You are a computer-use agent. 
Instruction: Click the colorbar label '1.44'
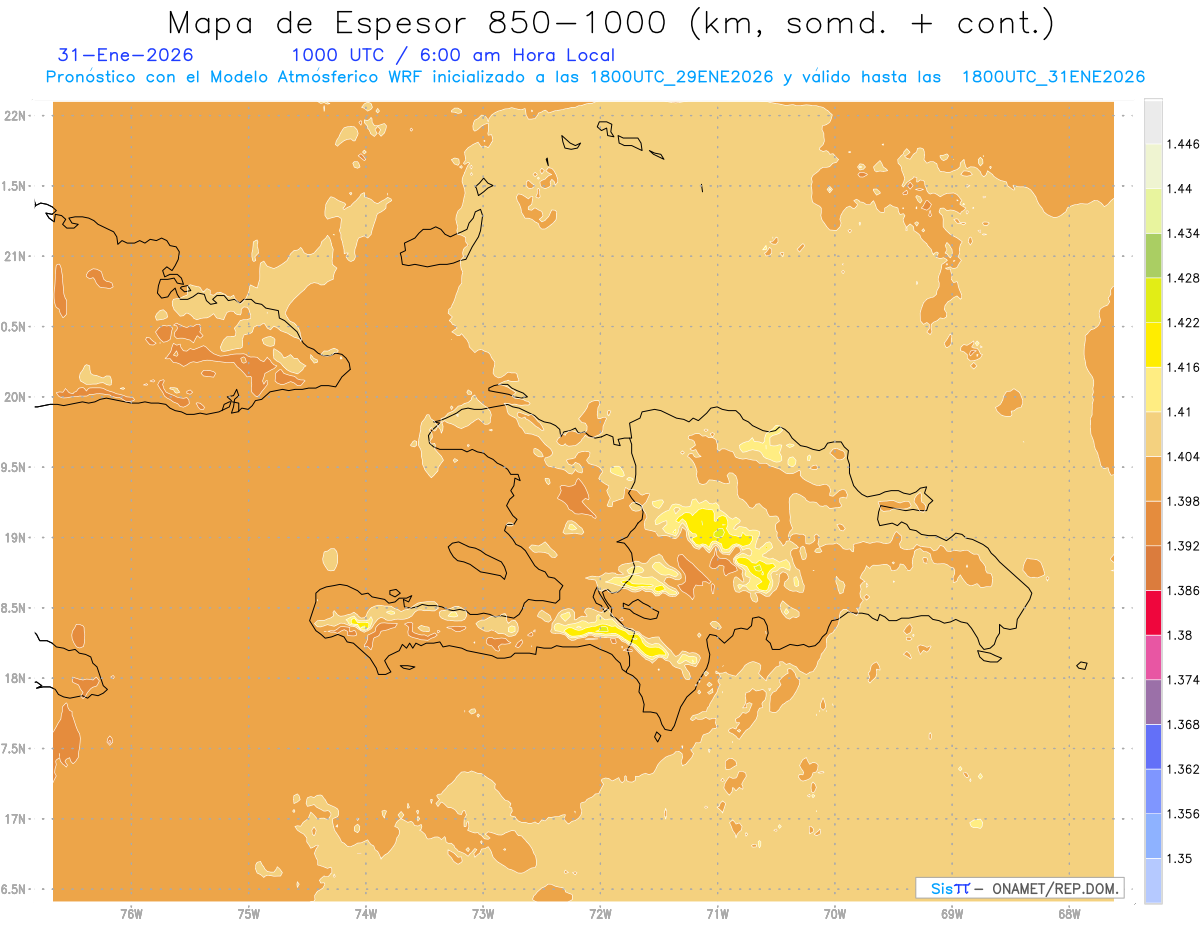point(1180,189)
